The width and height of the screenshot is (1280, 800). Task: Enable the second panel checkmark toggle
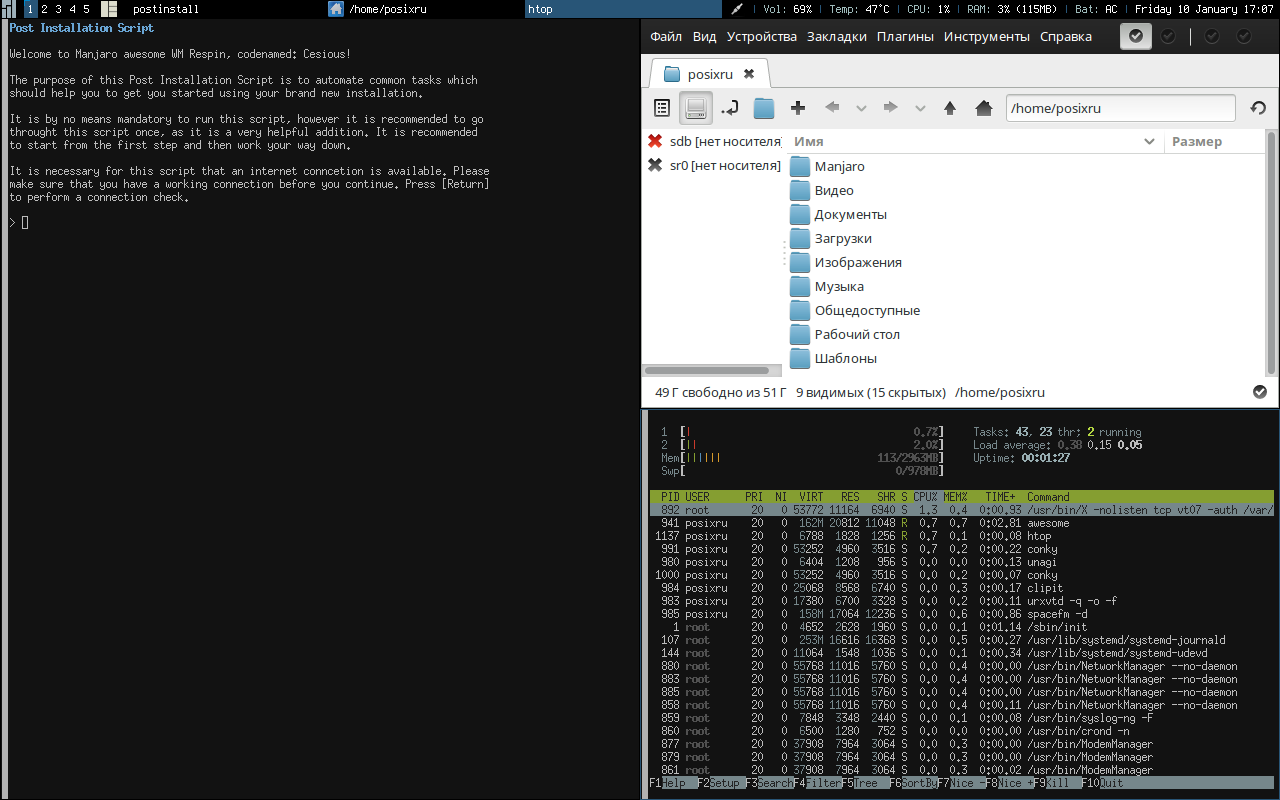[1168, 37]
